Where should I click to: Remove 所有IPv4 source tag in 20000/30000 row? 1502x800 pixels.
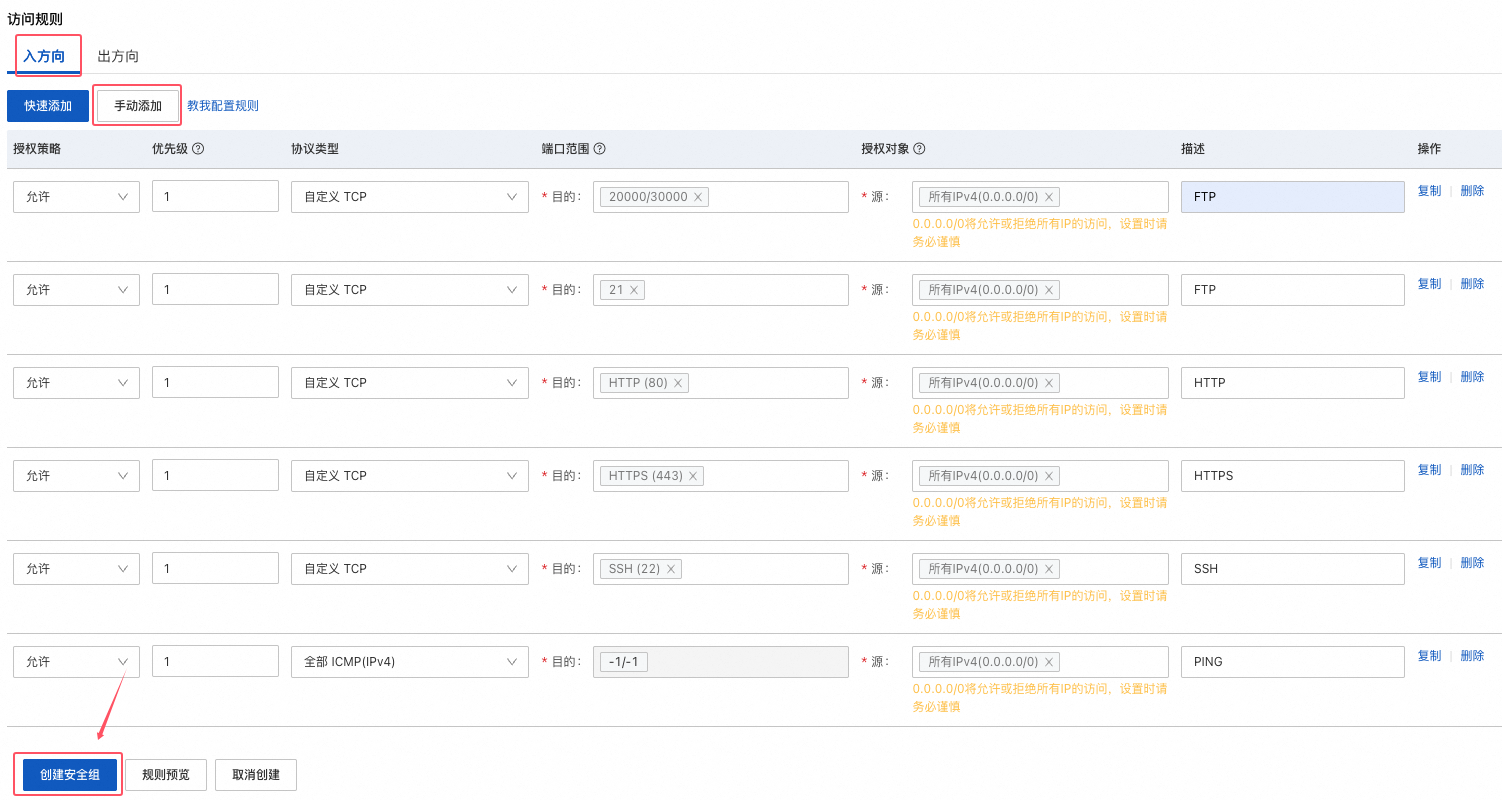tap(1049, 197)
